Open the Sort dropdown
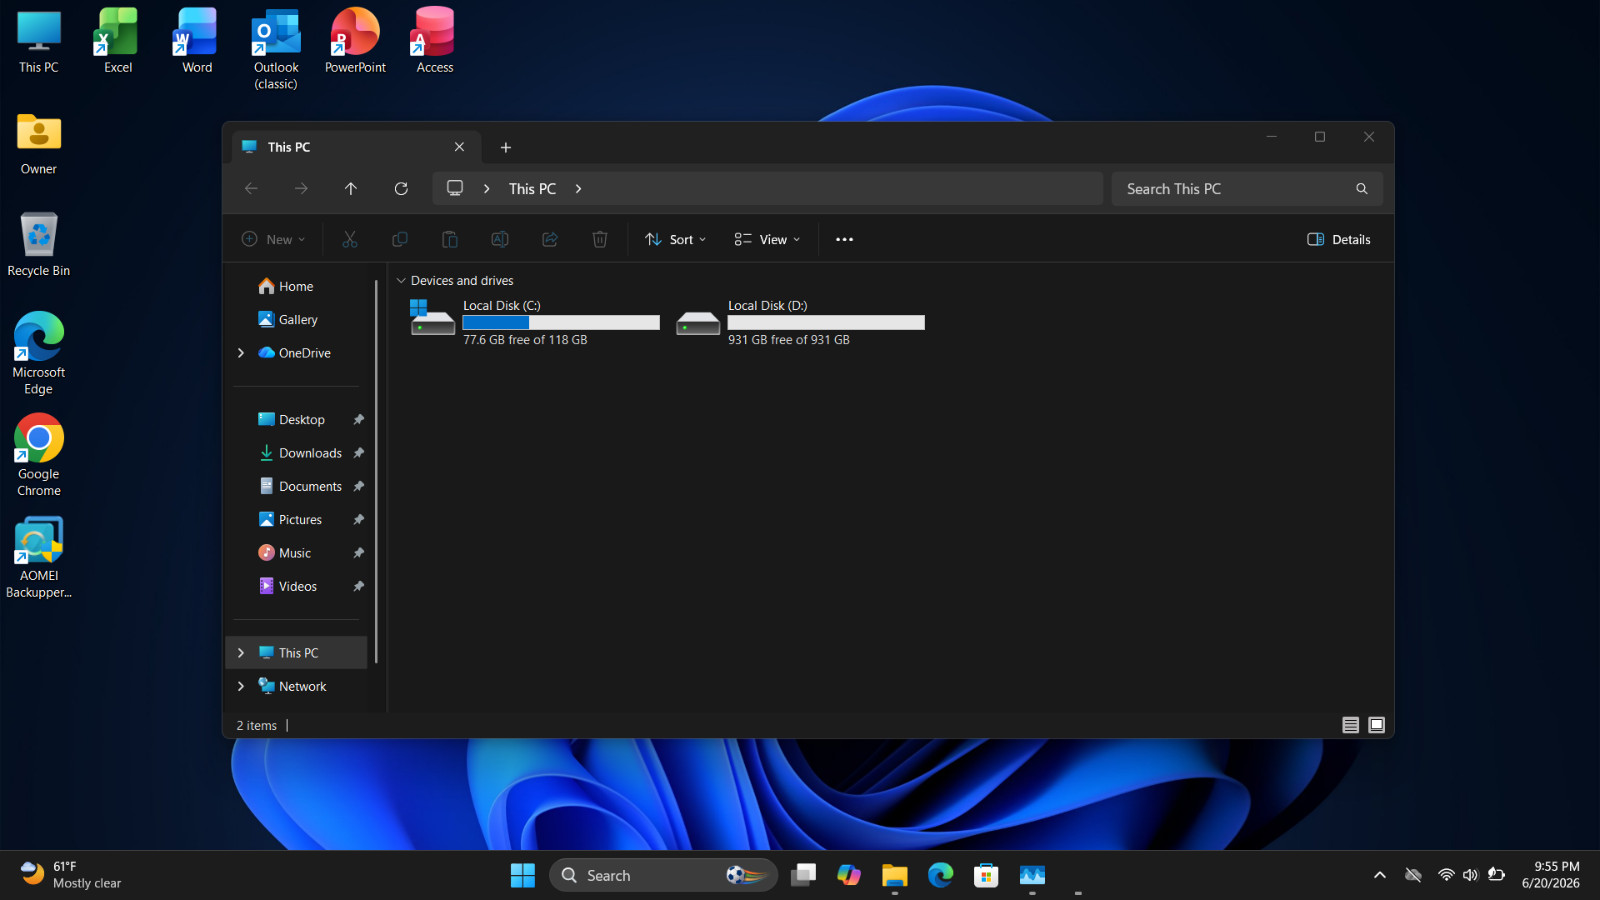 pos(676,240)
